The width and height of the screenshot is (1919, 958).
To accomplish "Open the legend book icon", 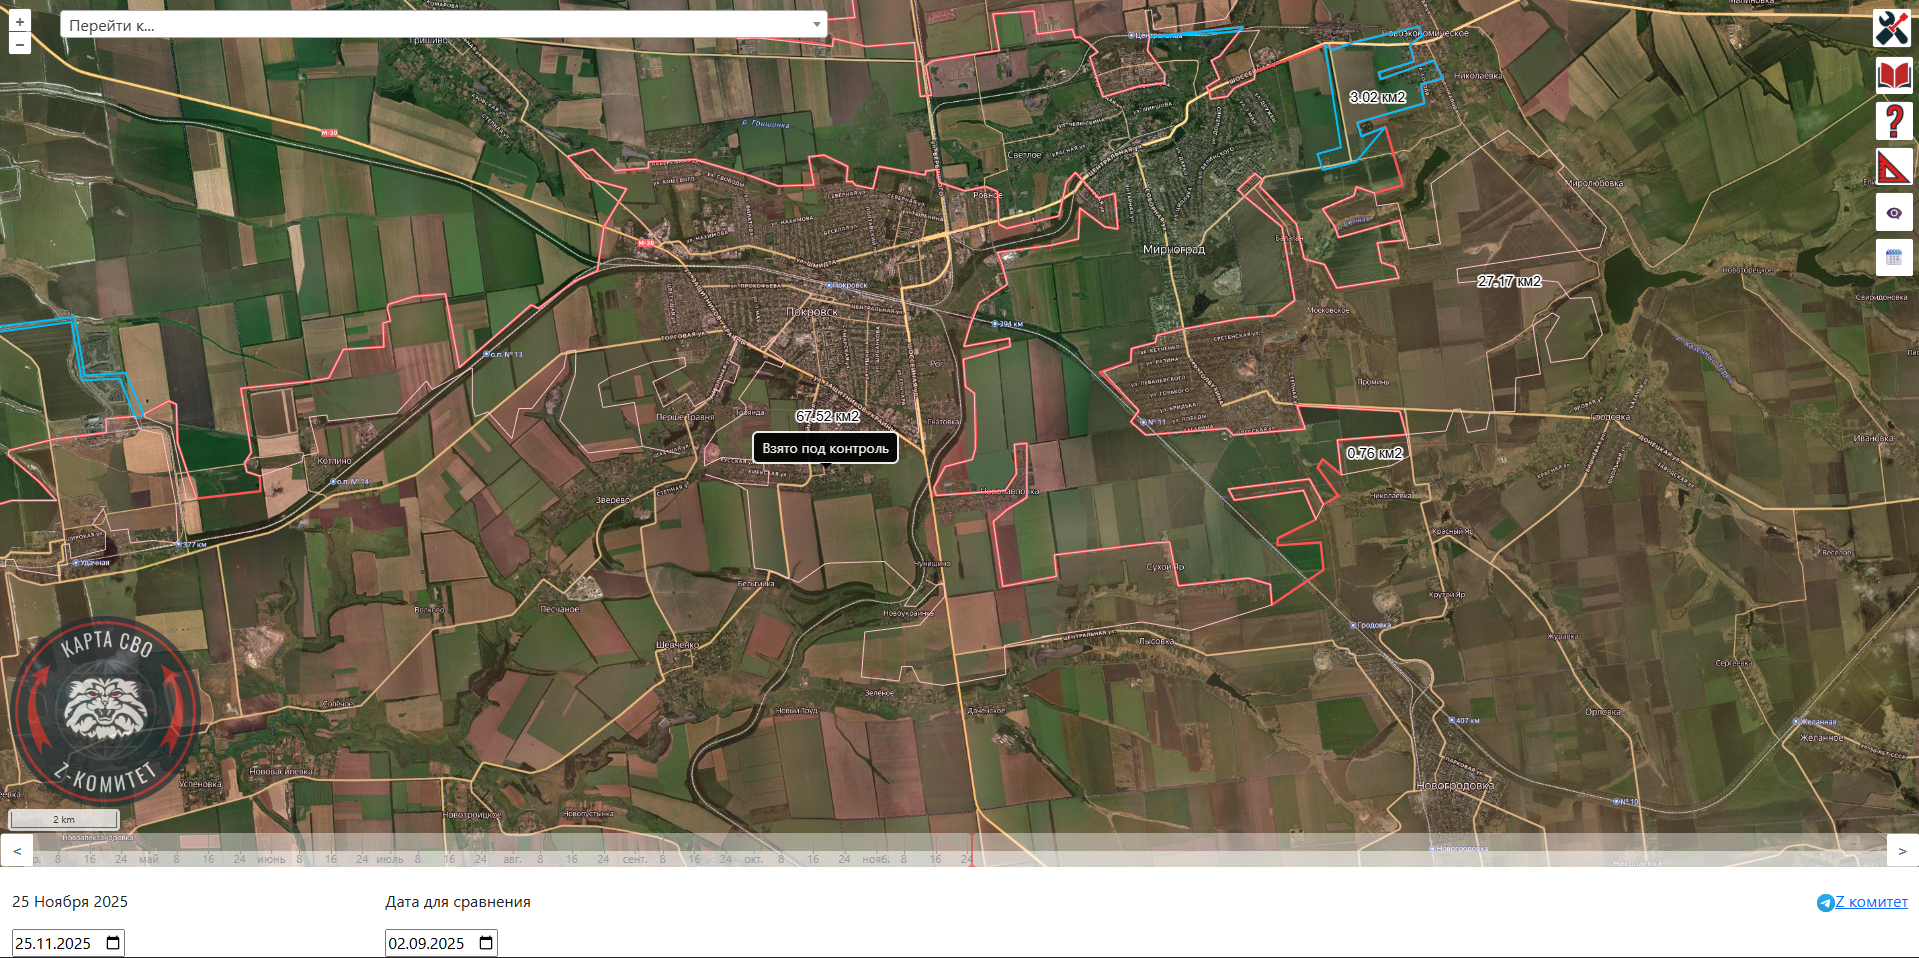I will point(1893,75).
